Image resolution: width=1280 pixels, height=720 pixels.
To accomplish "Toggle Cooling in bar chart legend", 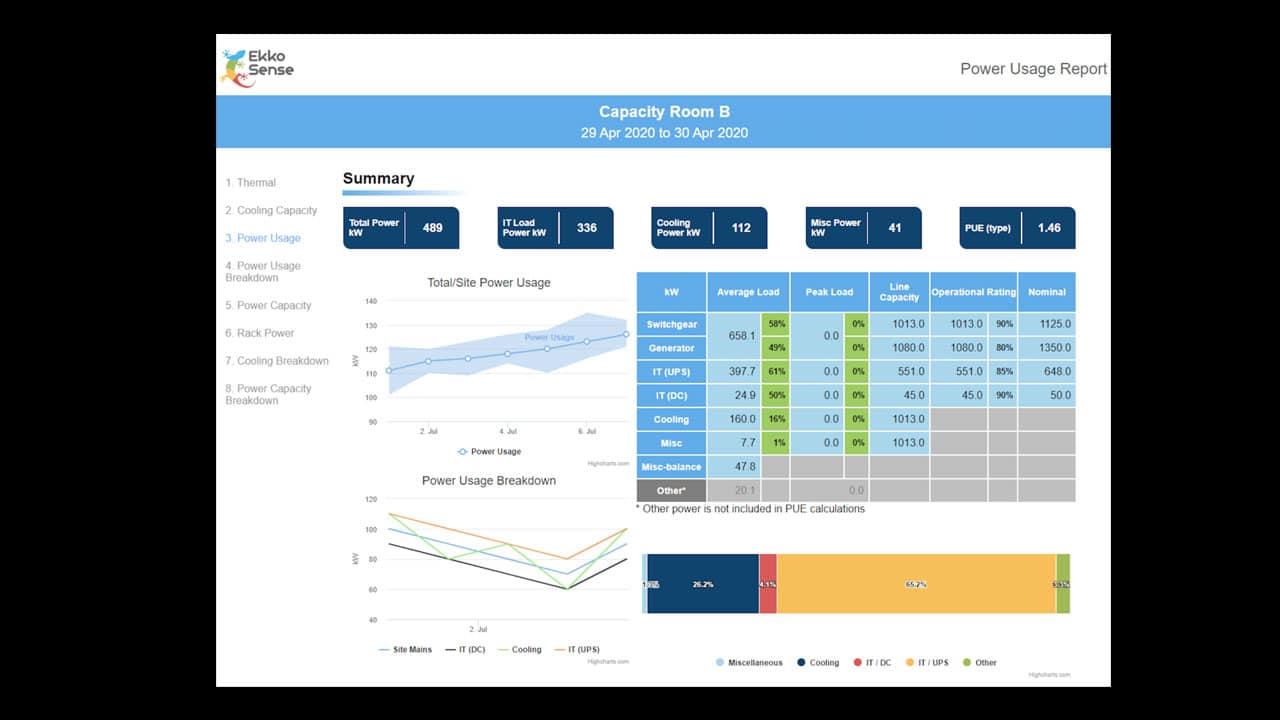I will (x=819, y=663).
